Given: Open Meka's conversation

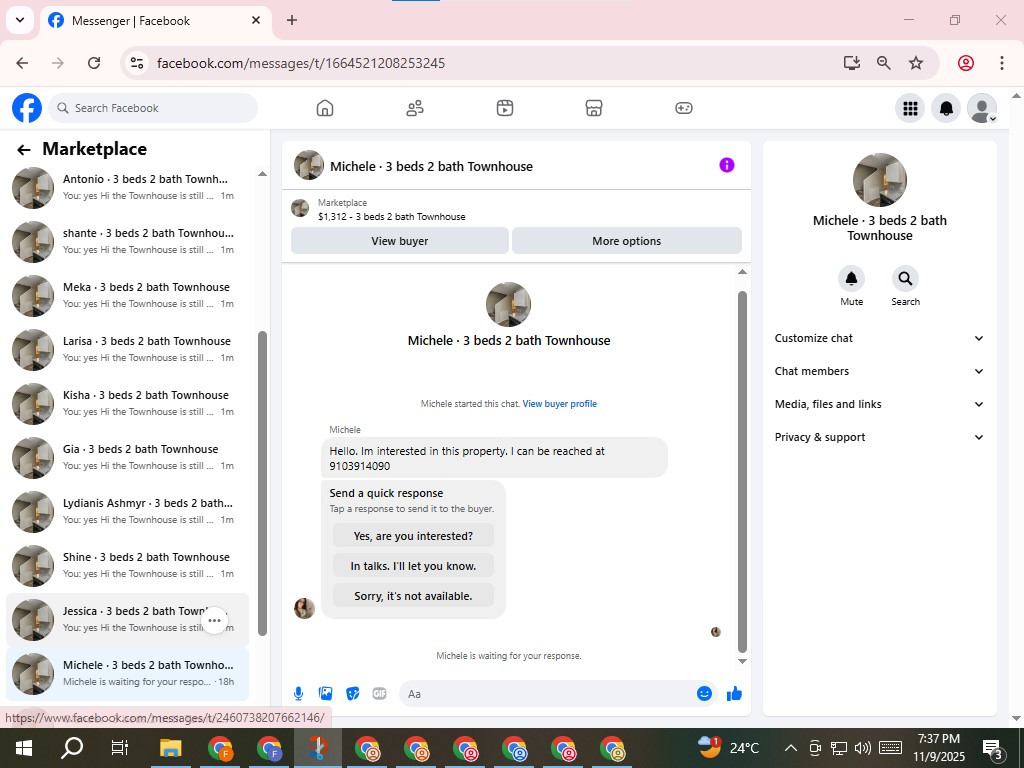Looking at the screenshot, I should point(127,296).
